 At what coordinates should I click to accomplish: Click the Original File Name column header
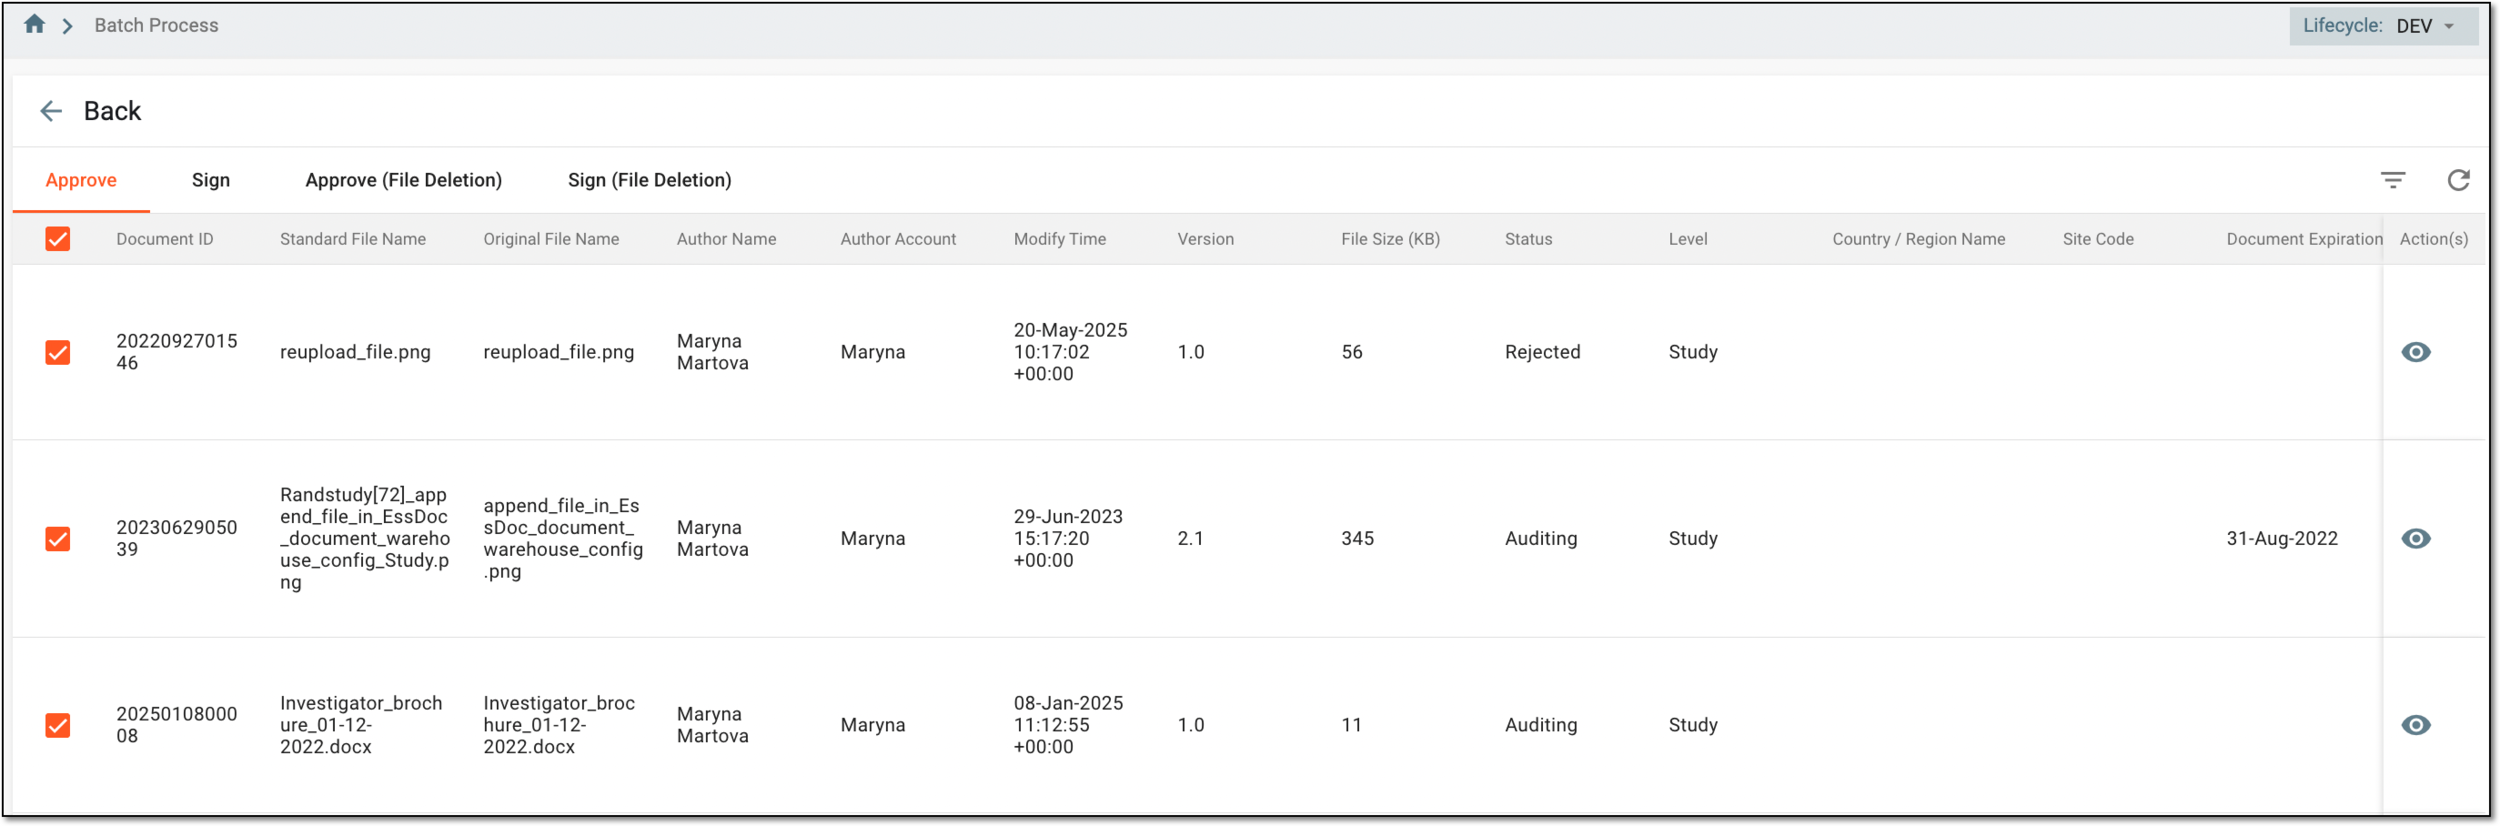pos(551,239)
